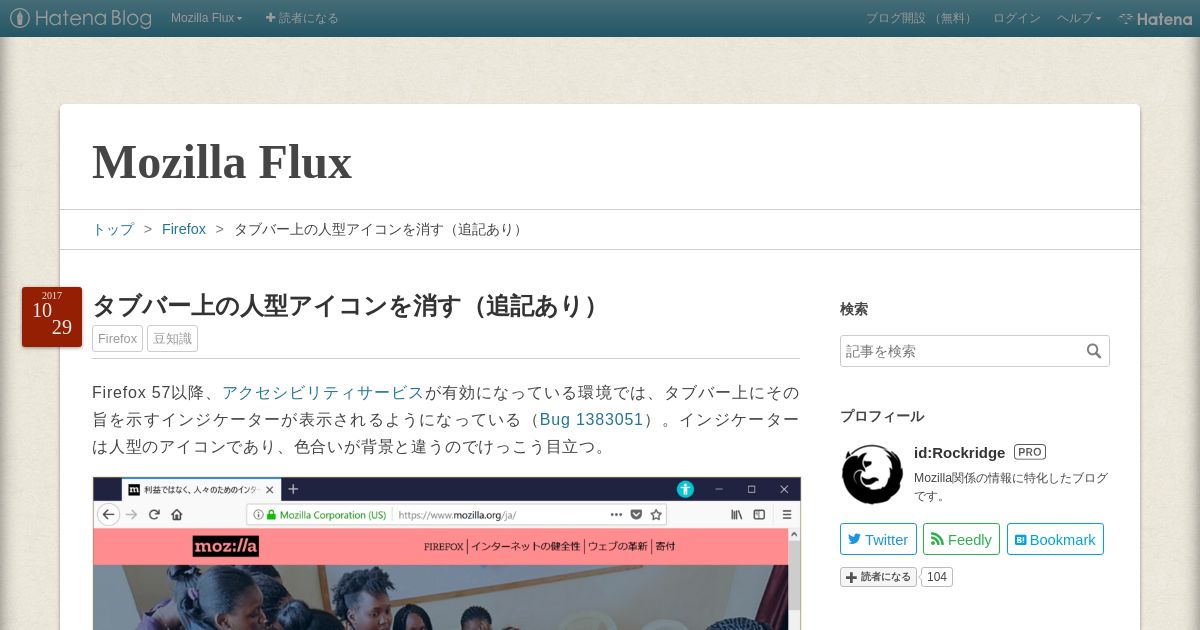Click the 読者になる button in top bar
This screenshot has height=630, width=1200.
coord(302,18)
